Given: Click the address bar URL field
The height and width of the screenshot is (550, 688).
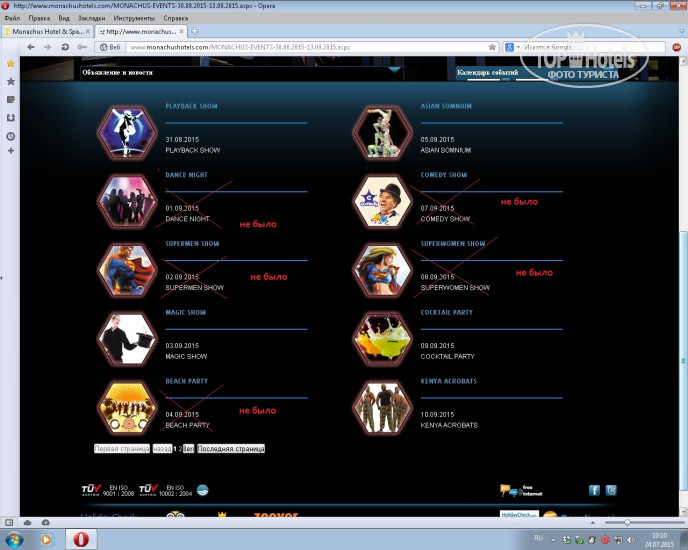Looking at the screenshot, I should point(307,47).
